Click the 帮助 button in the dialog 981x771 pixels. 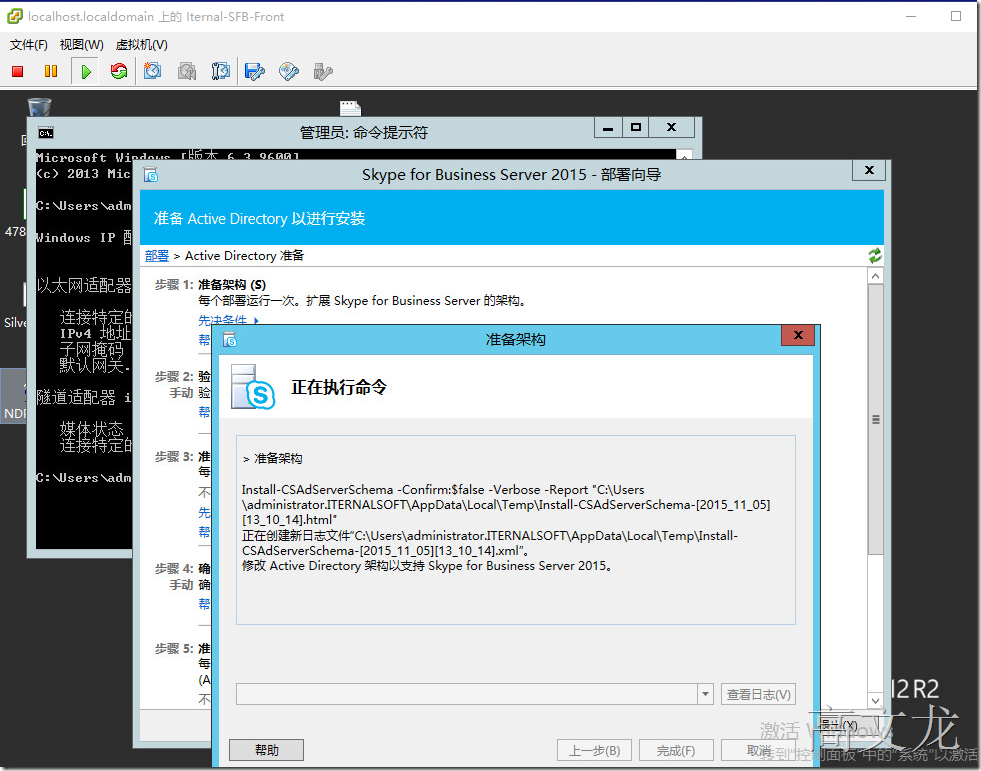pyautogui.click(x=267, y=750)
